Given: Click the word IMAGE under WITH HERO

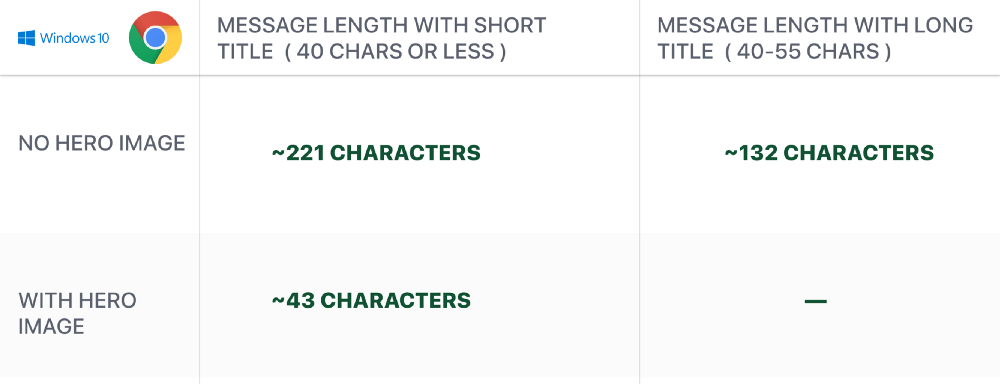Looking at the screenshot, I should (x=51, y=327).
